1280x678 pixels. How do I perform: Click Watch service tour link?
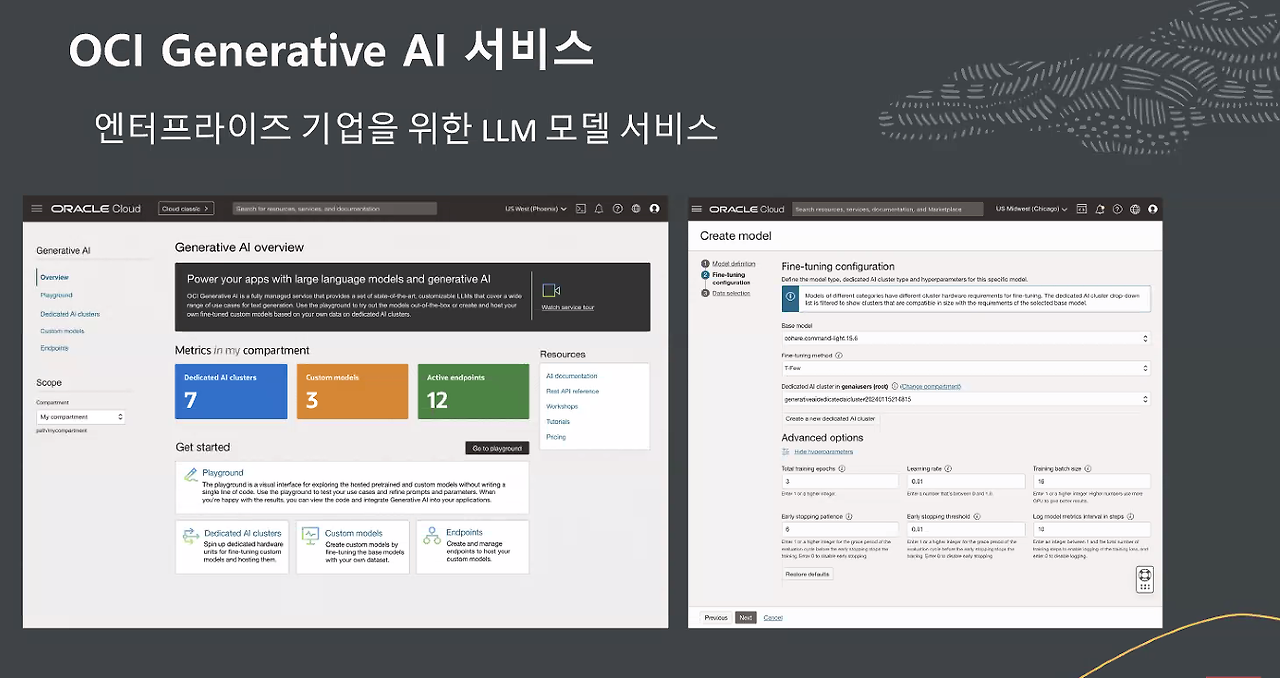pyautogui.click(x=568, y=307)
